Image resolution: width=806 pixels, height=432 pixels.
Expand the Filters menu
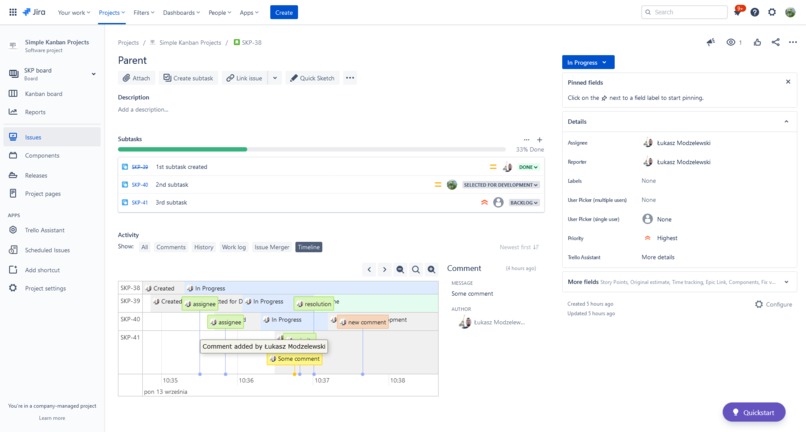[143, 12]
